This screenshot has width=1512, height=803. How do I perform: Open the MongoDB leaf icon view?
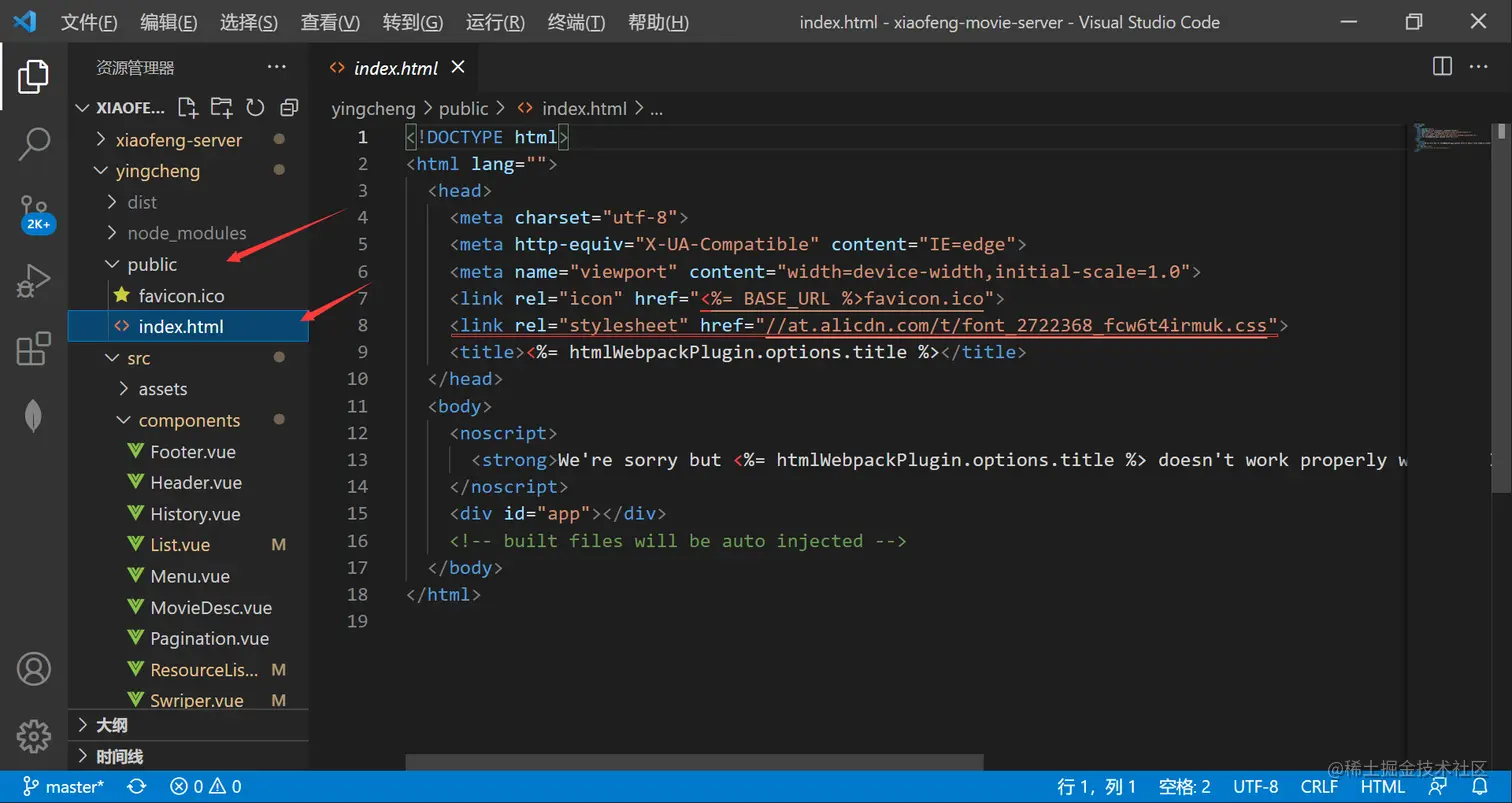pyautogui.click(x=33, y=414)
